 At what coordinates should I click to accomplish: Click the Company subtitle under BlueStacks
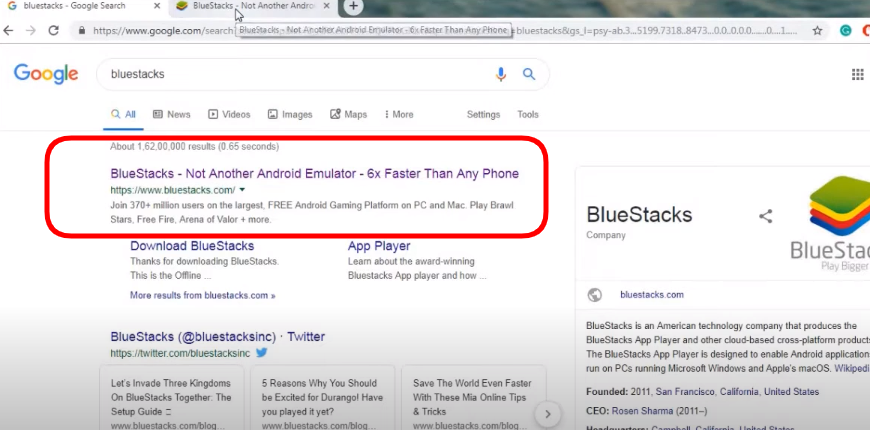click(x=606, y=235)
